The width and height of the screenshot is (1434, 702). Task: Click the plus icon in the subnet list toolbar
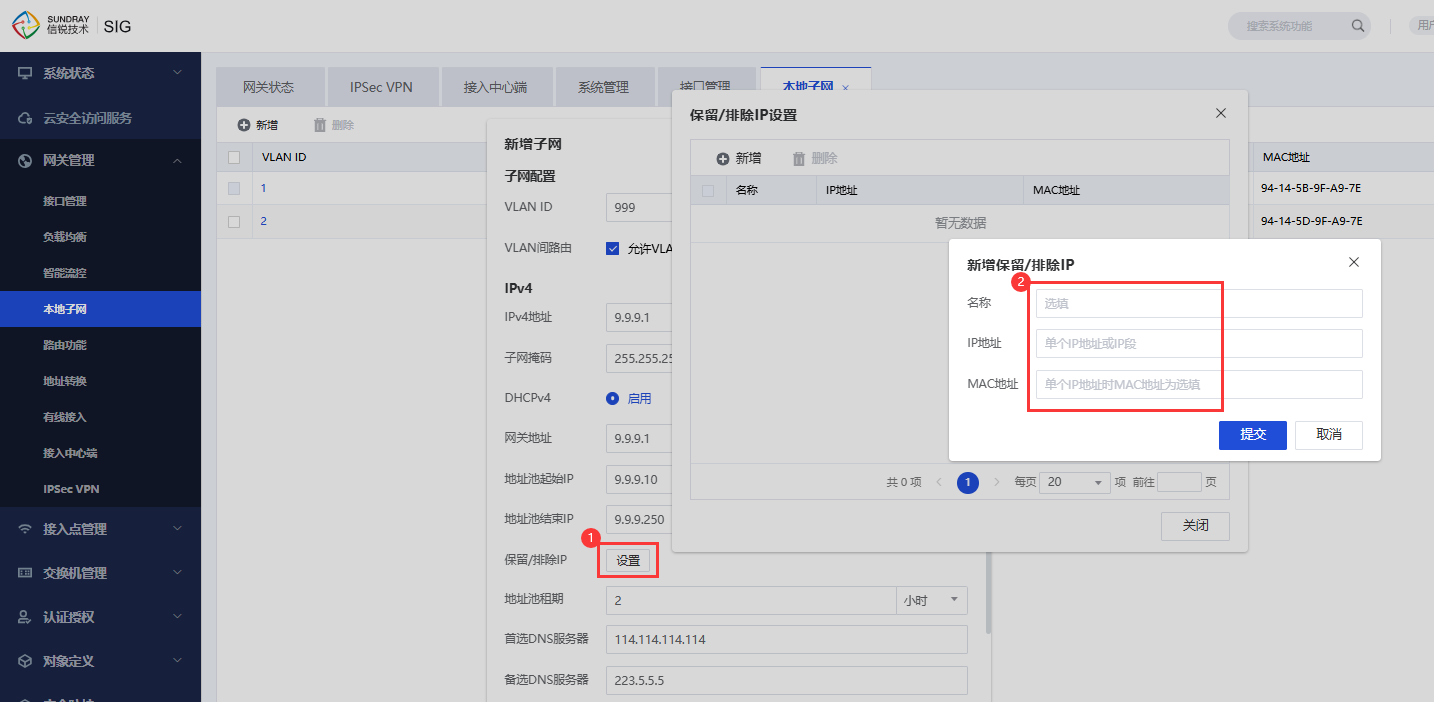(243, 125)
